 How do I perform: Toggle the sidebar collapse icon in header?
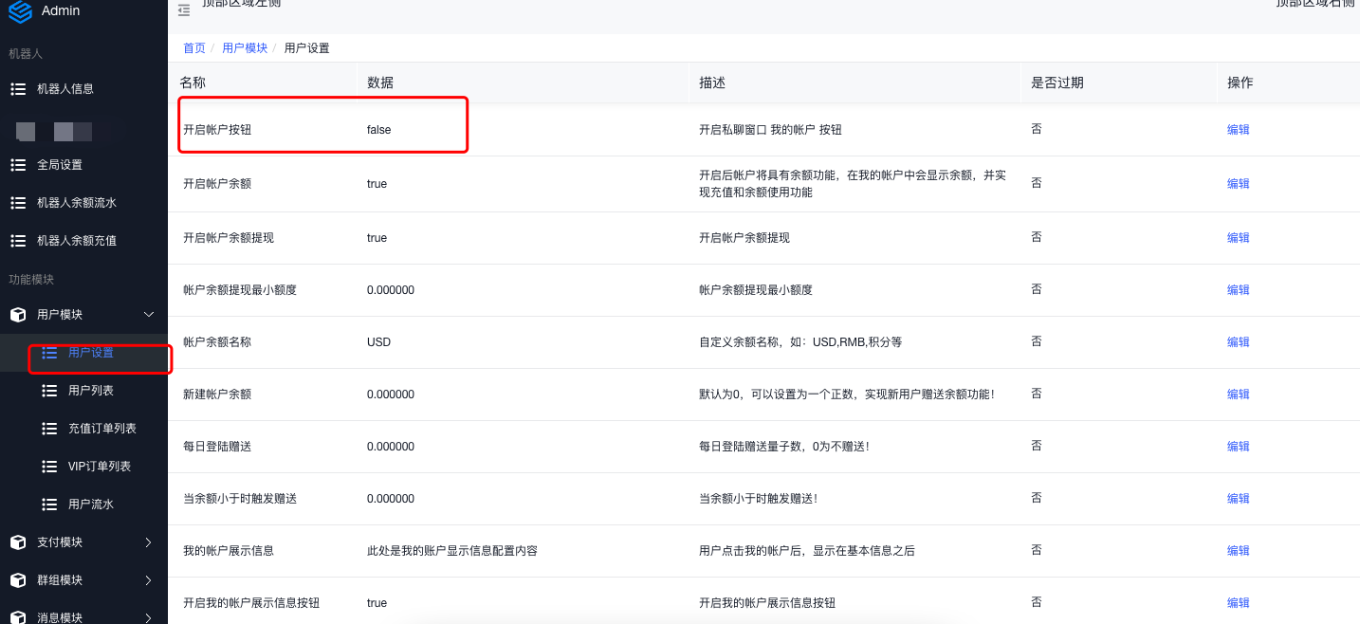(183, 10)
